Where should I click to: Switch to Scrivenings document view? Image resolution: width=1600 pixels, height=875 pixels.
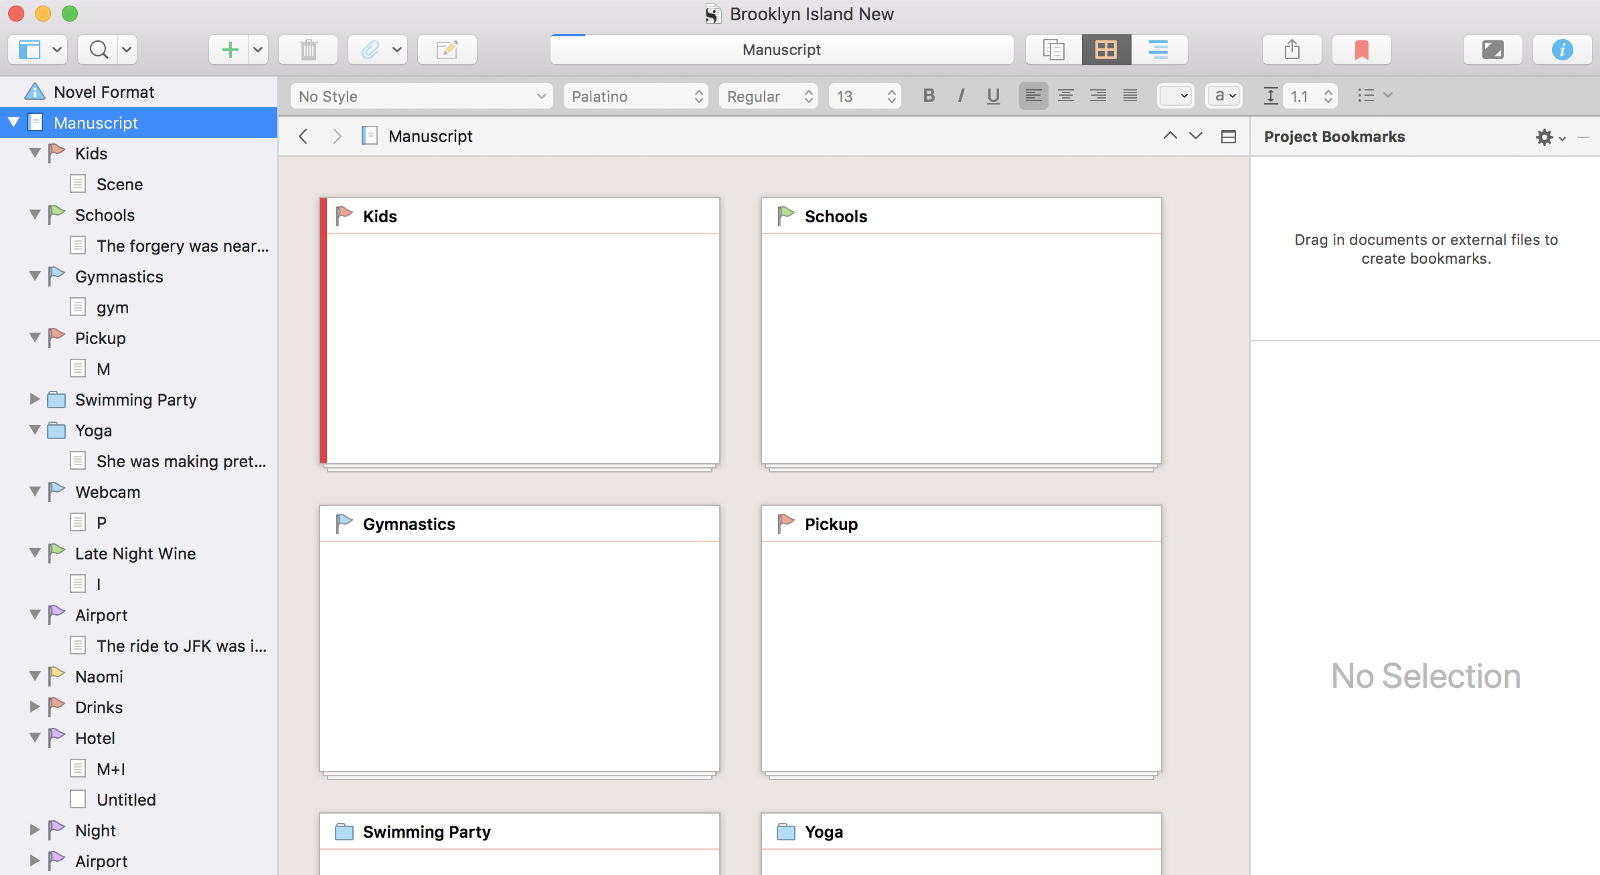1053,50
